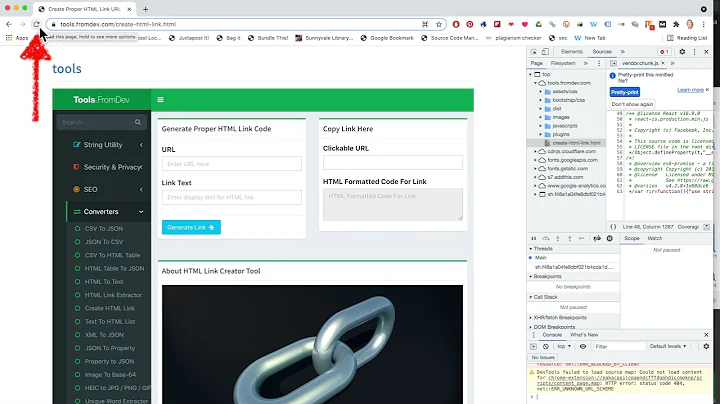Click the curly braces pretty-print icon
The width and height of the screenshot is (720, 404).
(x=613, y=227)
